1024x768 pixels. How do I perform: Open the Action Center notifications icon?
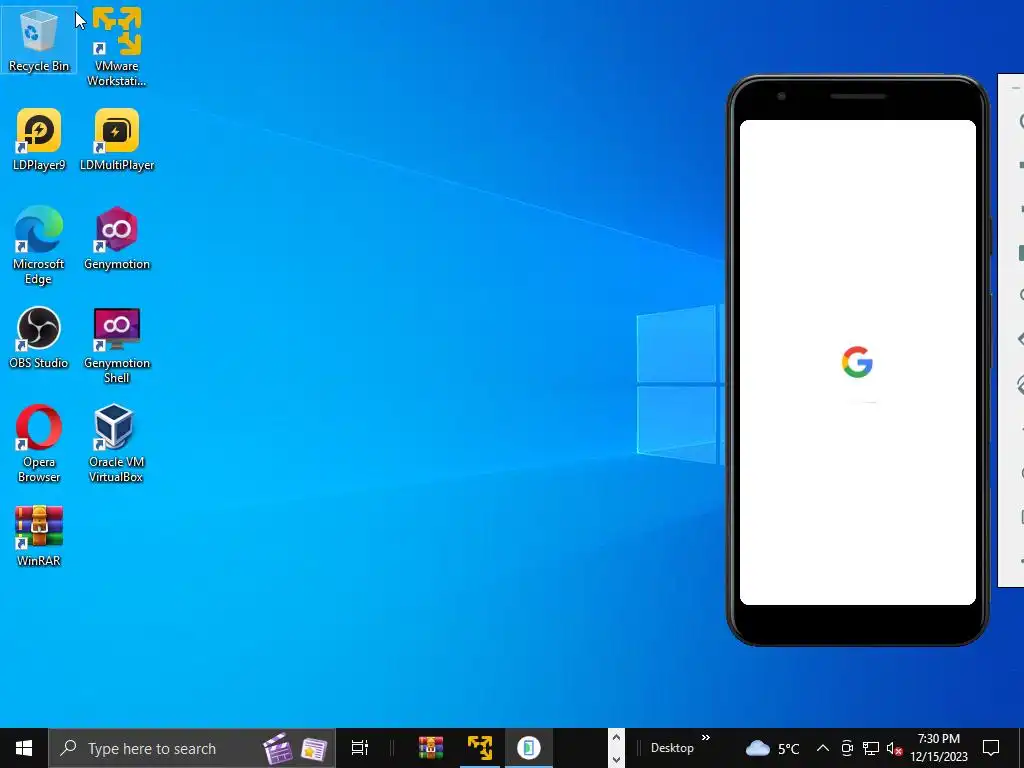(x=991, y=748)
